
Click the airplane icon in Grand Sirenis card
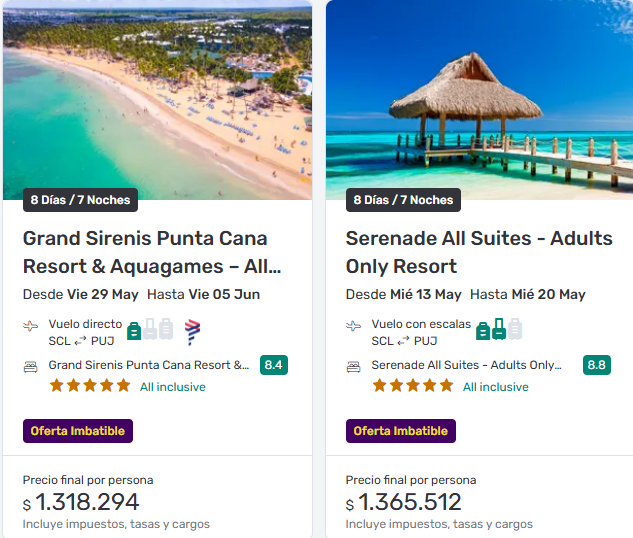(31, 326)
